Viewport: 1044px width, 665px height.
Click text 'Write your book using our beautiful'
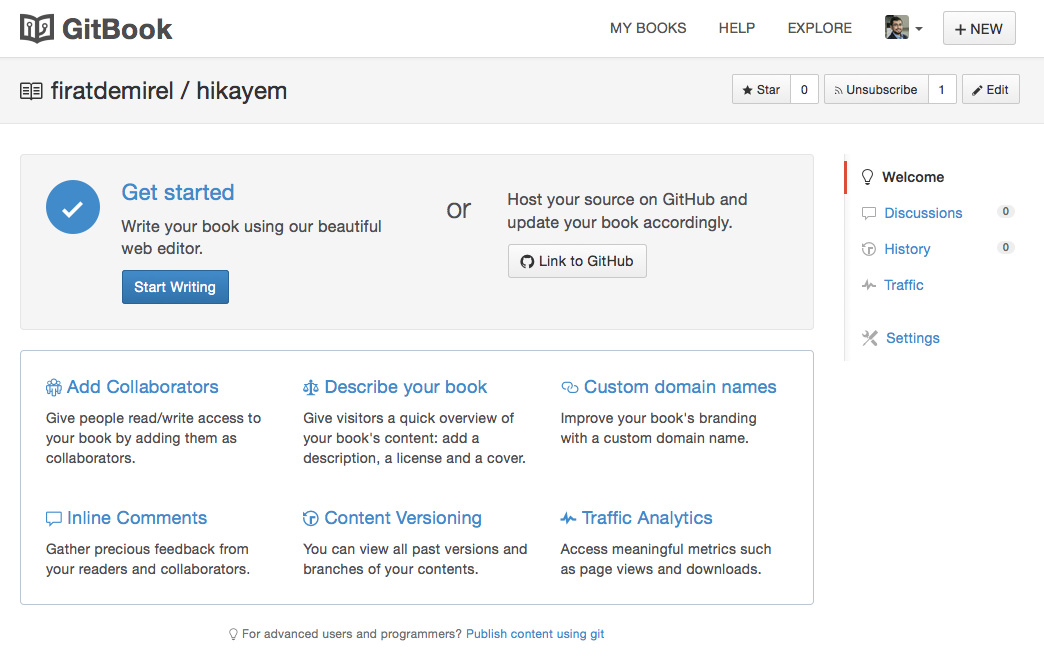click(x=251, y=226)
